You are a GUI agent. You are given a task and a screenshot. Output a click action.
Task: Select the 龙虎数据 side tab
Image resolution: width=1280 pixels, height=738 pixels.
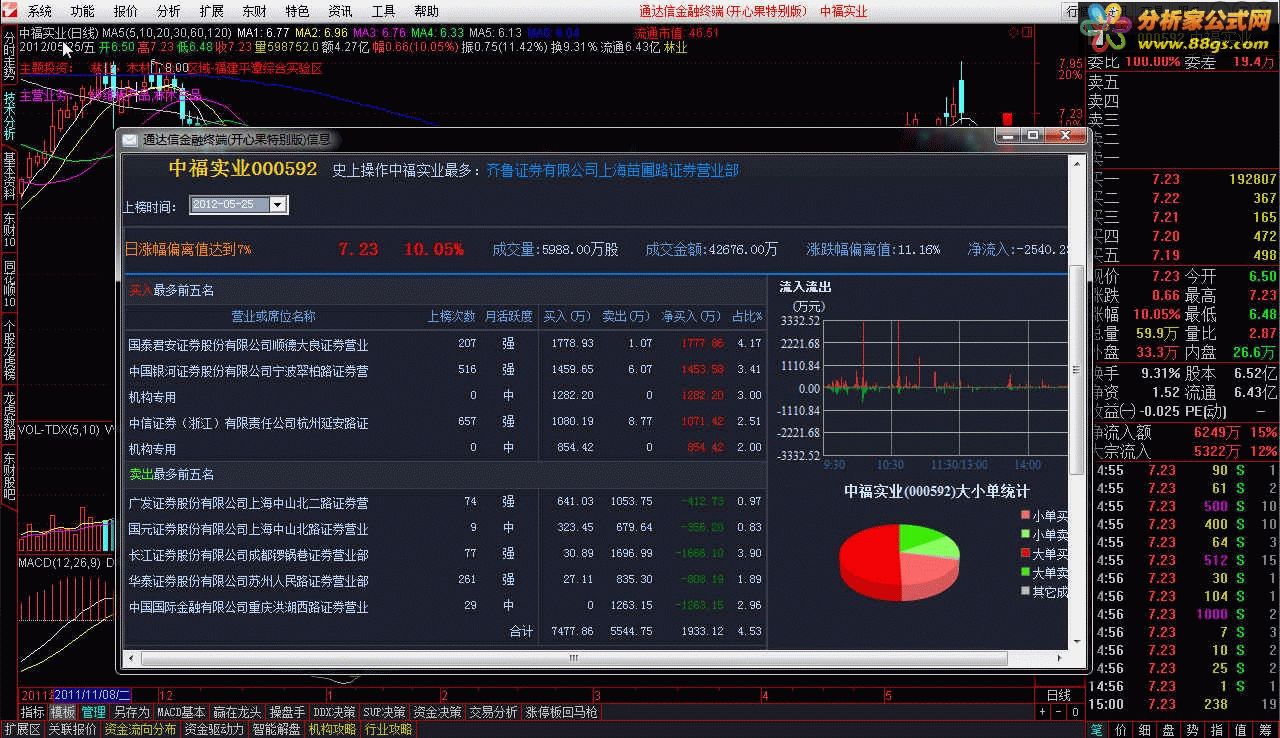[9, 416]
